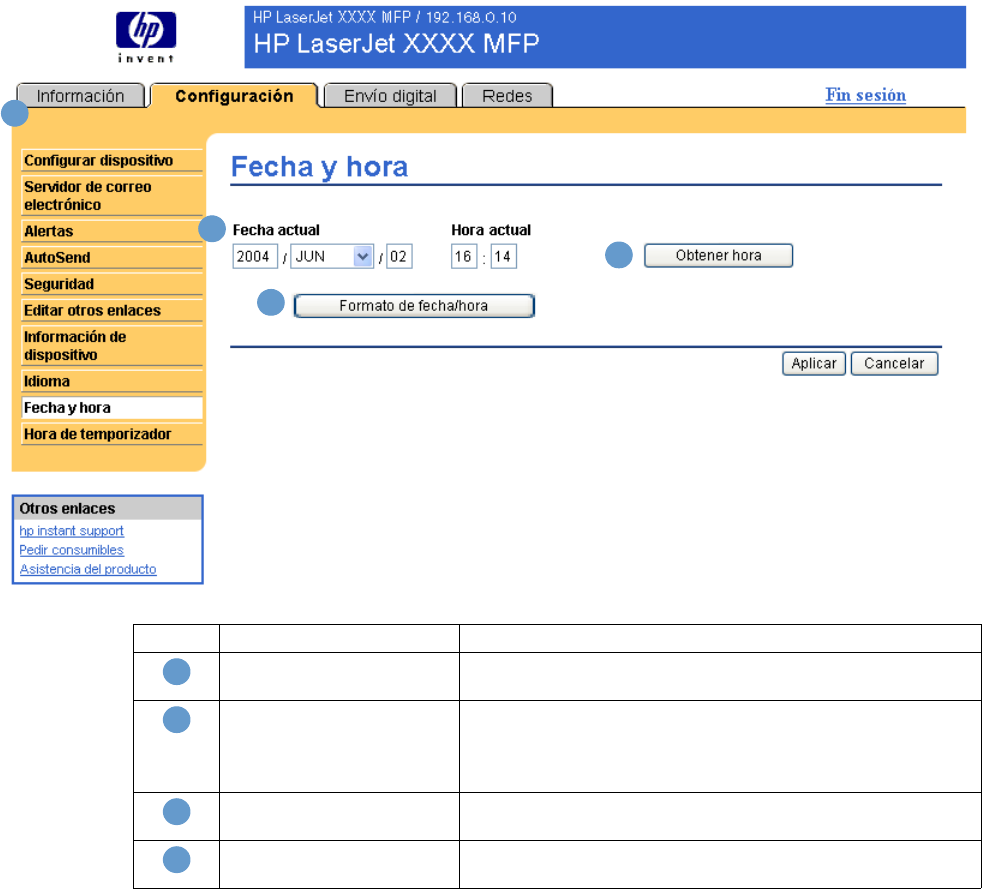Click the Obtener hora button

(x=718, y=255)
